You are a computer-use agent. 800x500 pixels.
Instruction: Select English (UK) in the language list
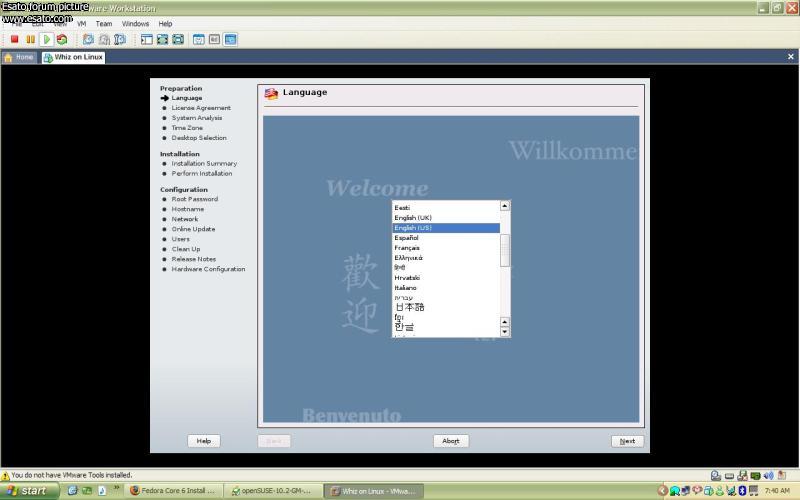446,218
